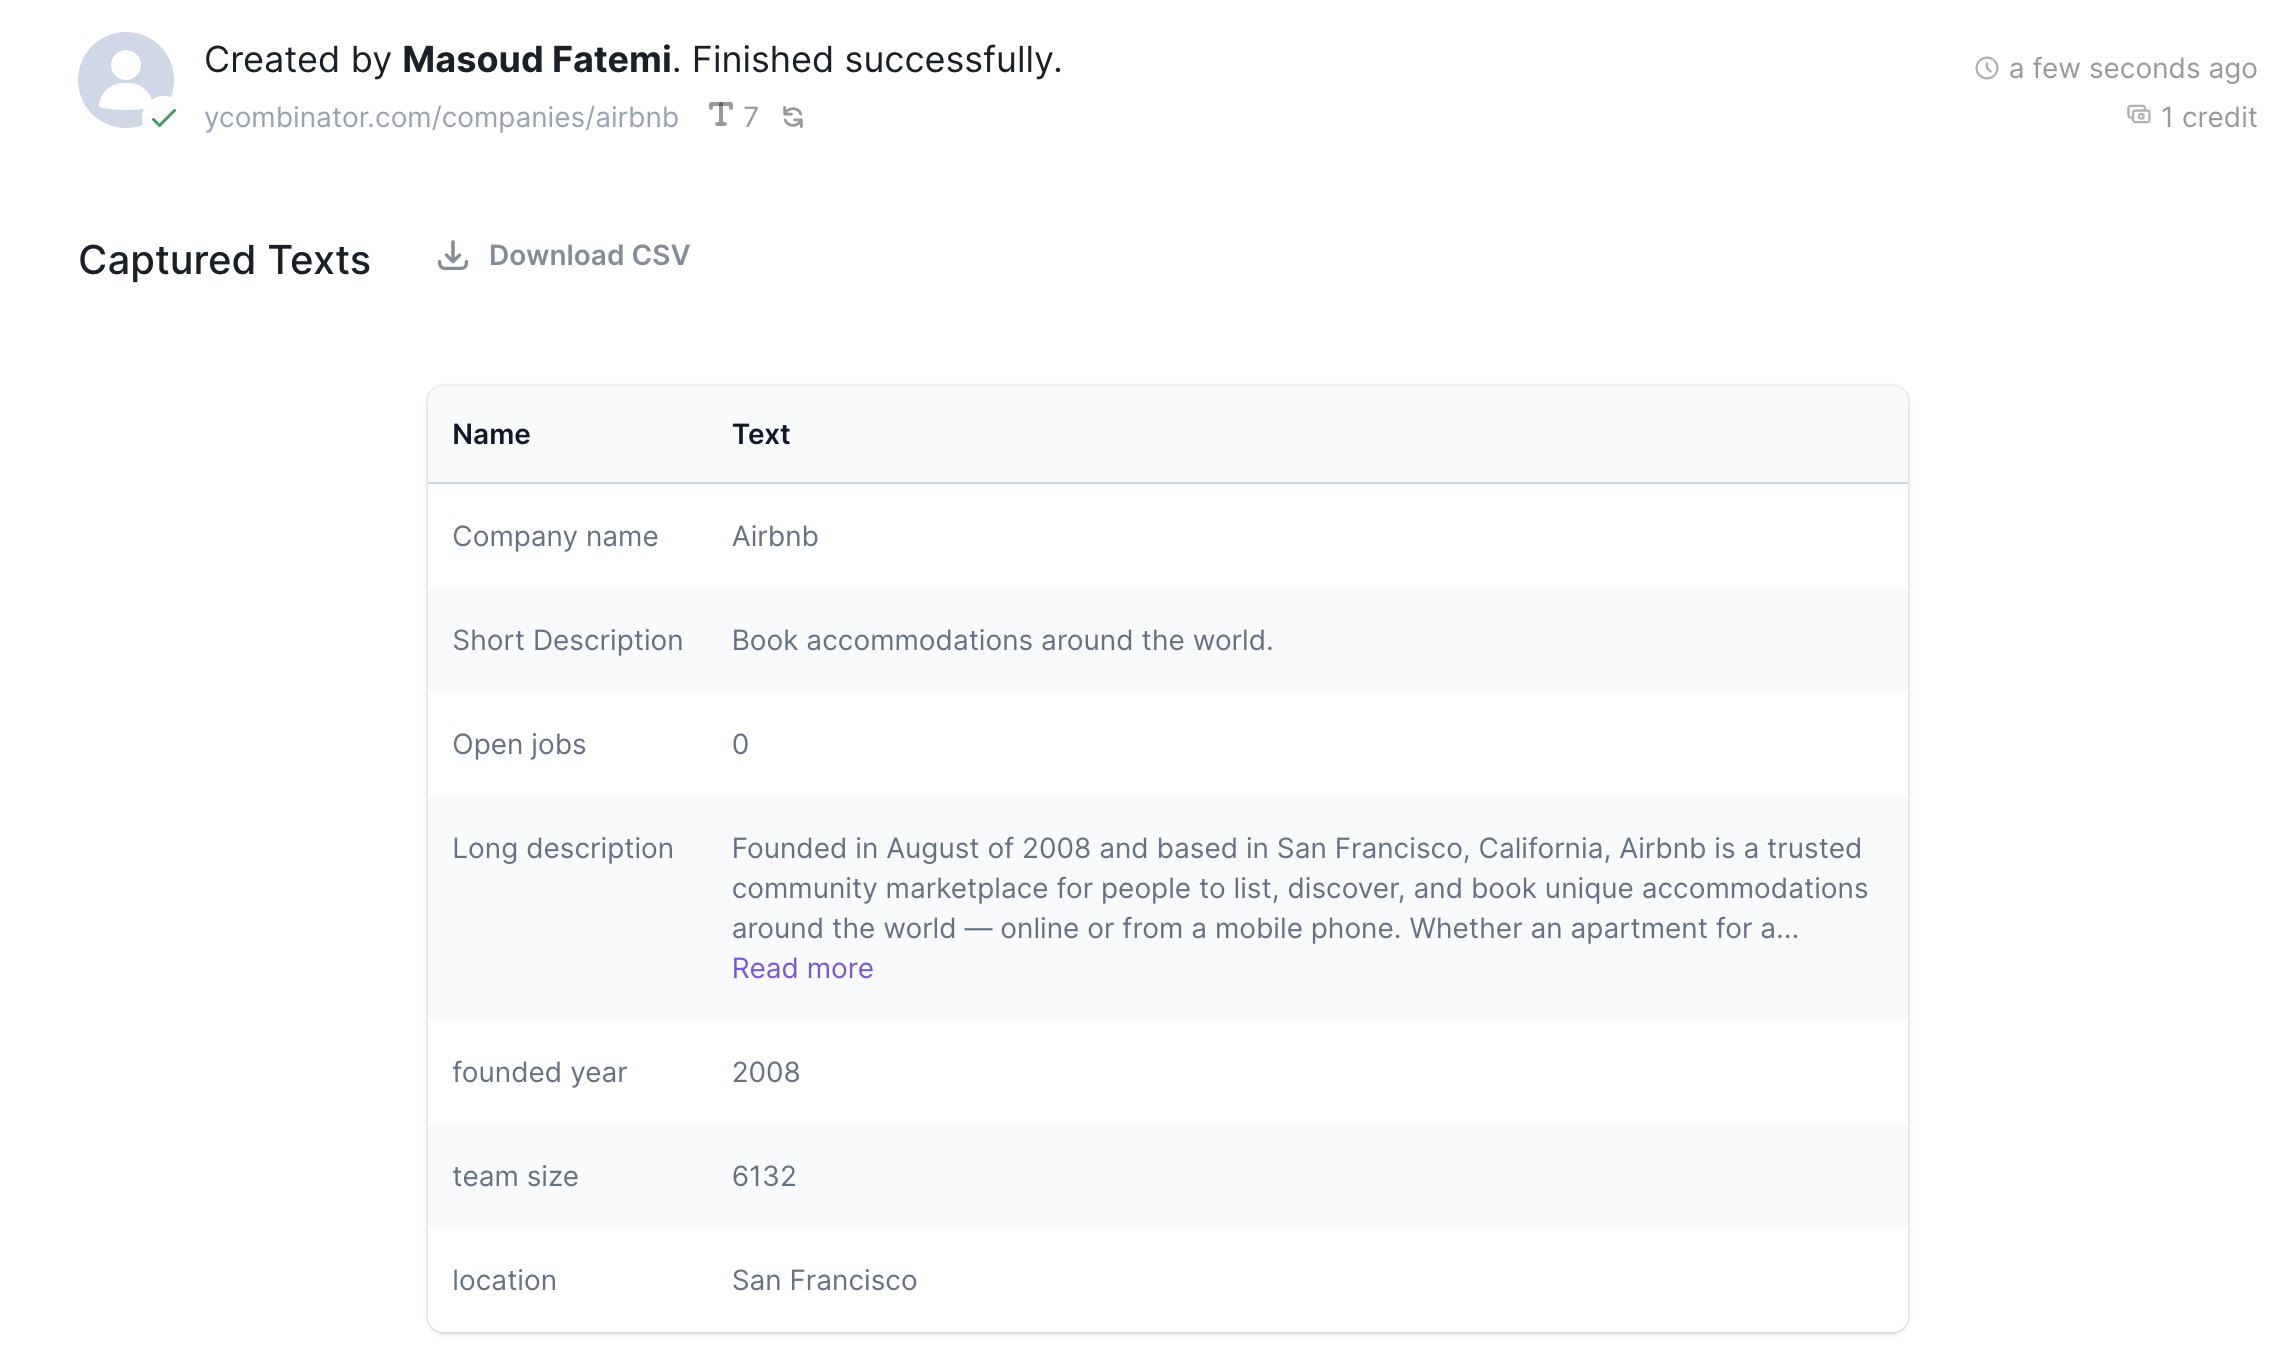
Task: Click the sync arrows icon beside 7
Action: coord(793,117)
